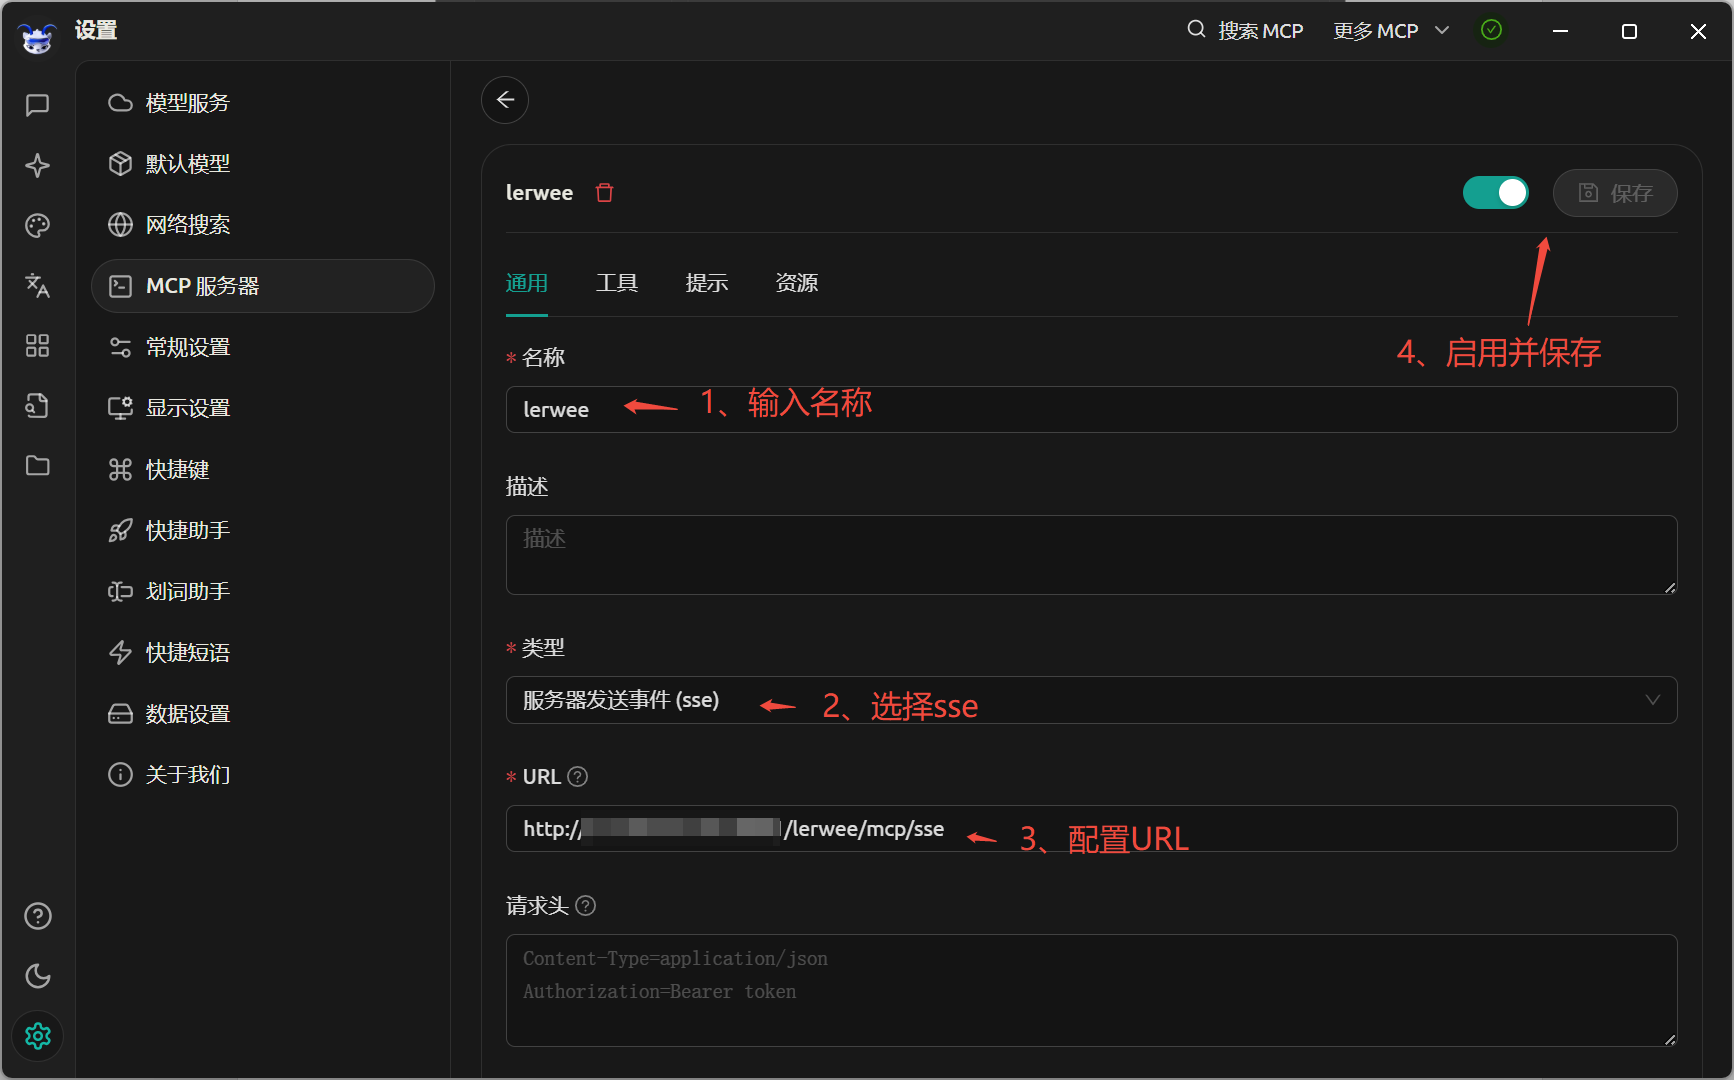Open 快捷键 settings

[x=263, y=469]
